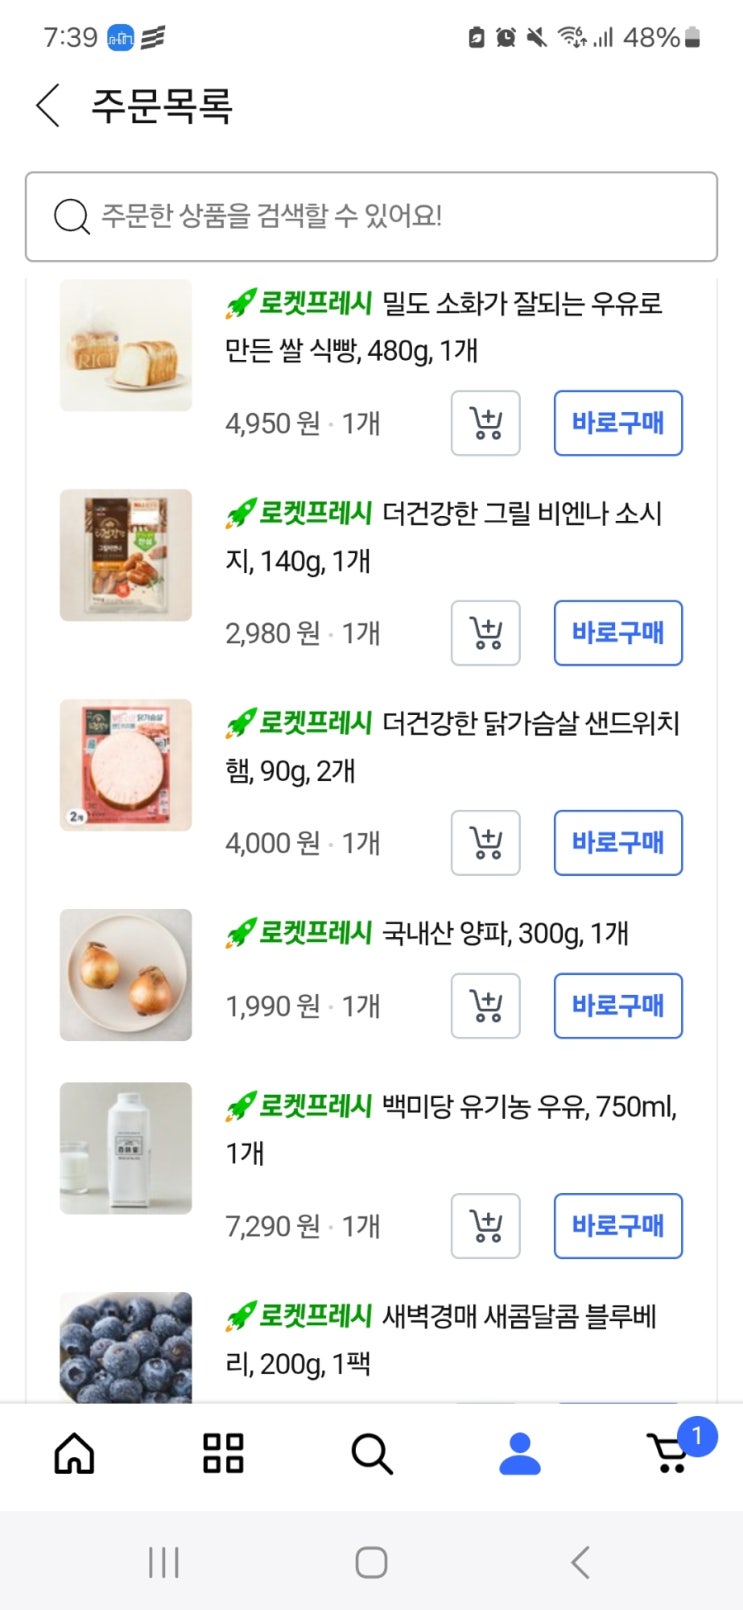Tap 바로구매 for the Vienna sausage
The image size is (743, 1610).
pos(618,633)
